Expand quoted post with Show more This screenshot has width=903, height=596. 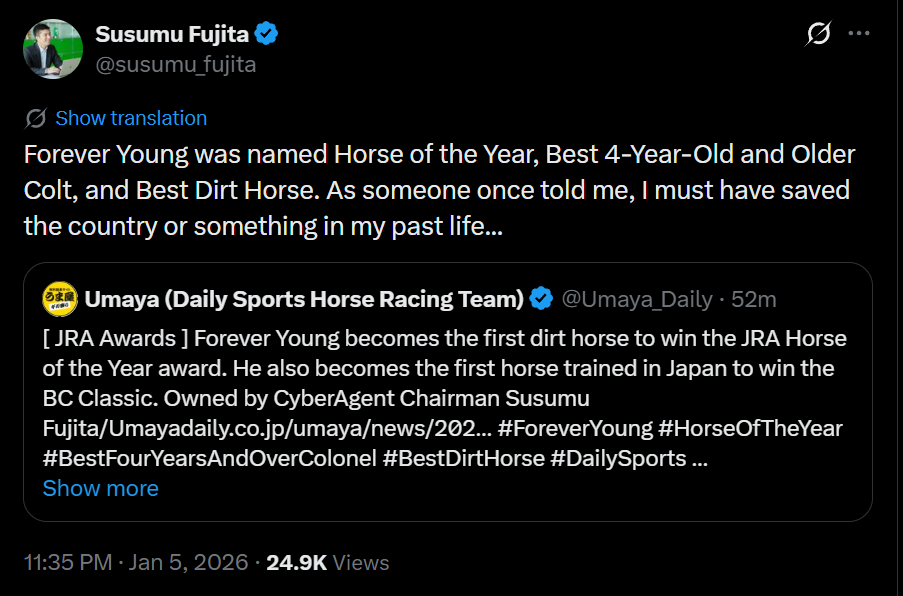[100, 488]
